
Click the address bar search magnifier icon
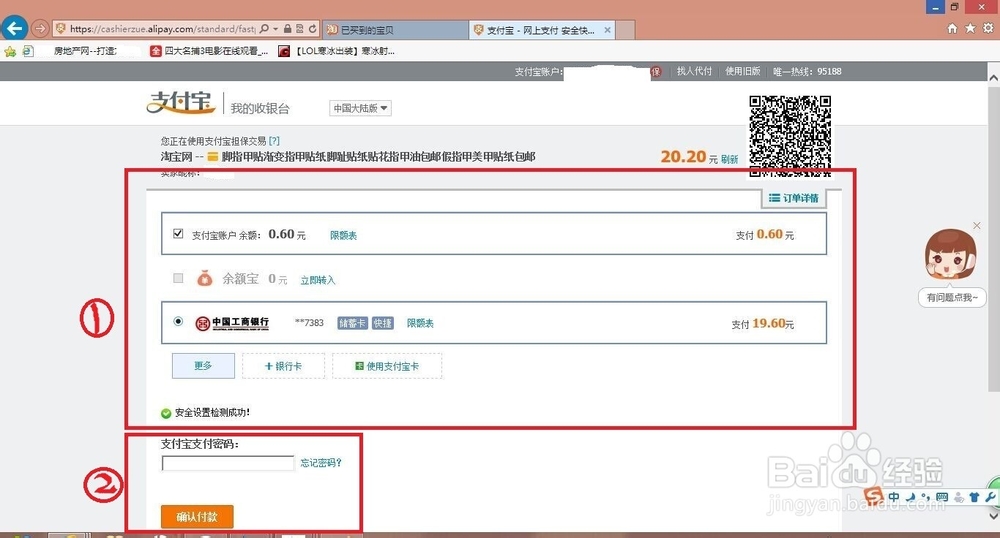click(265, 29)
